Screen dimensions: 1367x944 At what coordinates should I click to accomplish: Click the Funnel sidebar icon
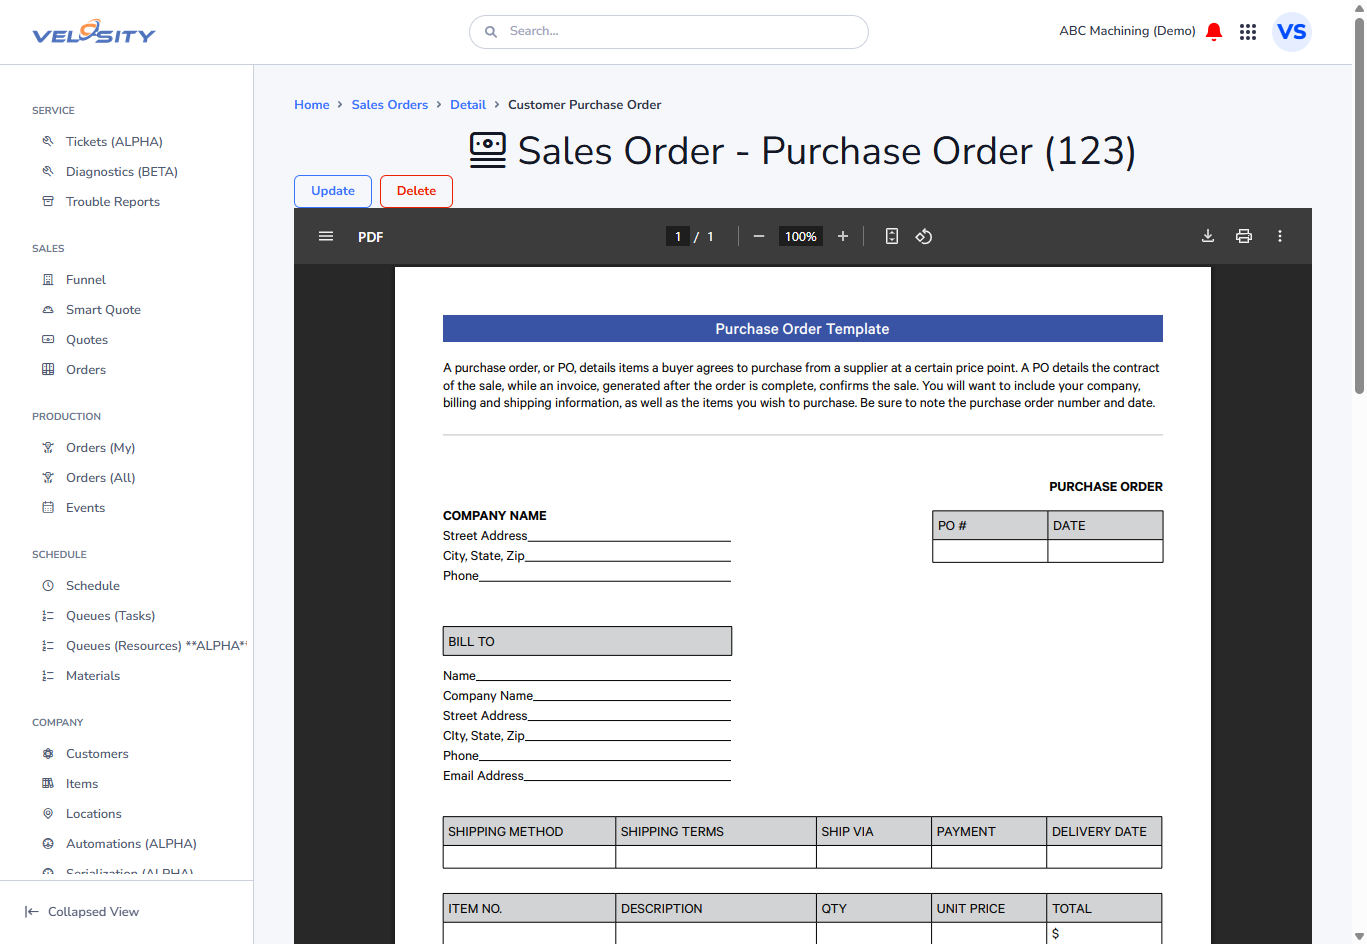pos(48,280)
